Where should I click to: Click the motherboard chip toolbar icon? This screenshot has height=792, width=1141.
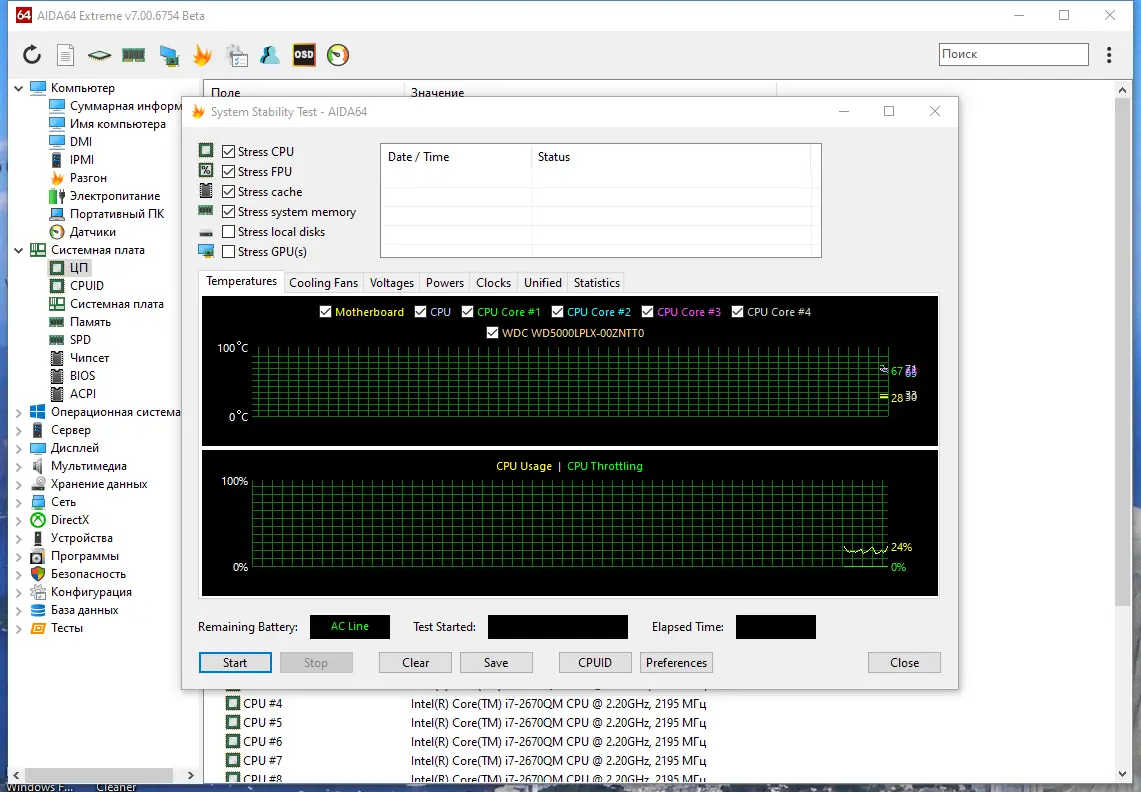(x=99, y=55)
